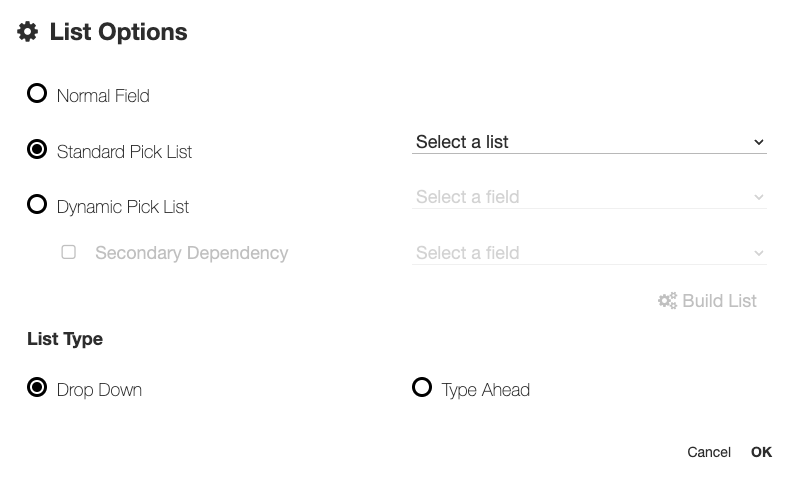Confirm the options with OK
The height and width of the screenshot is (479, 793).
[x=761, y=452]
